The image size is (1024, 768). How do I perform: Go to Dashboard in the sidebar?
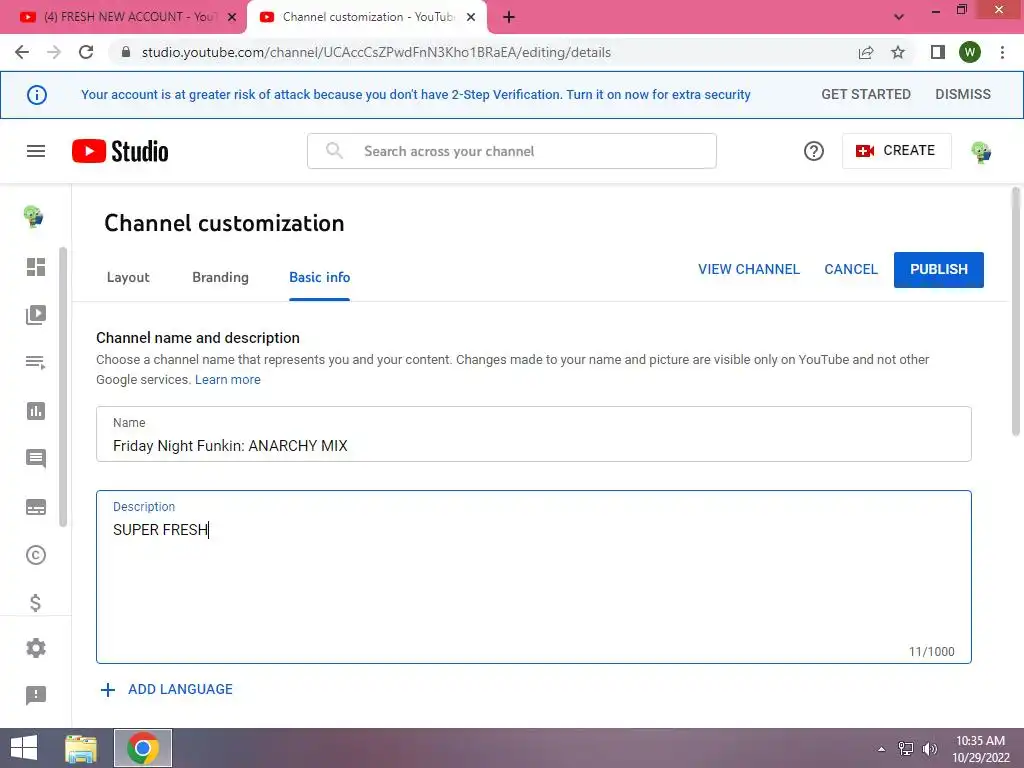pos(36,266)
